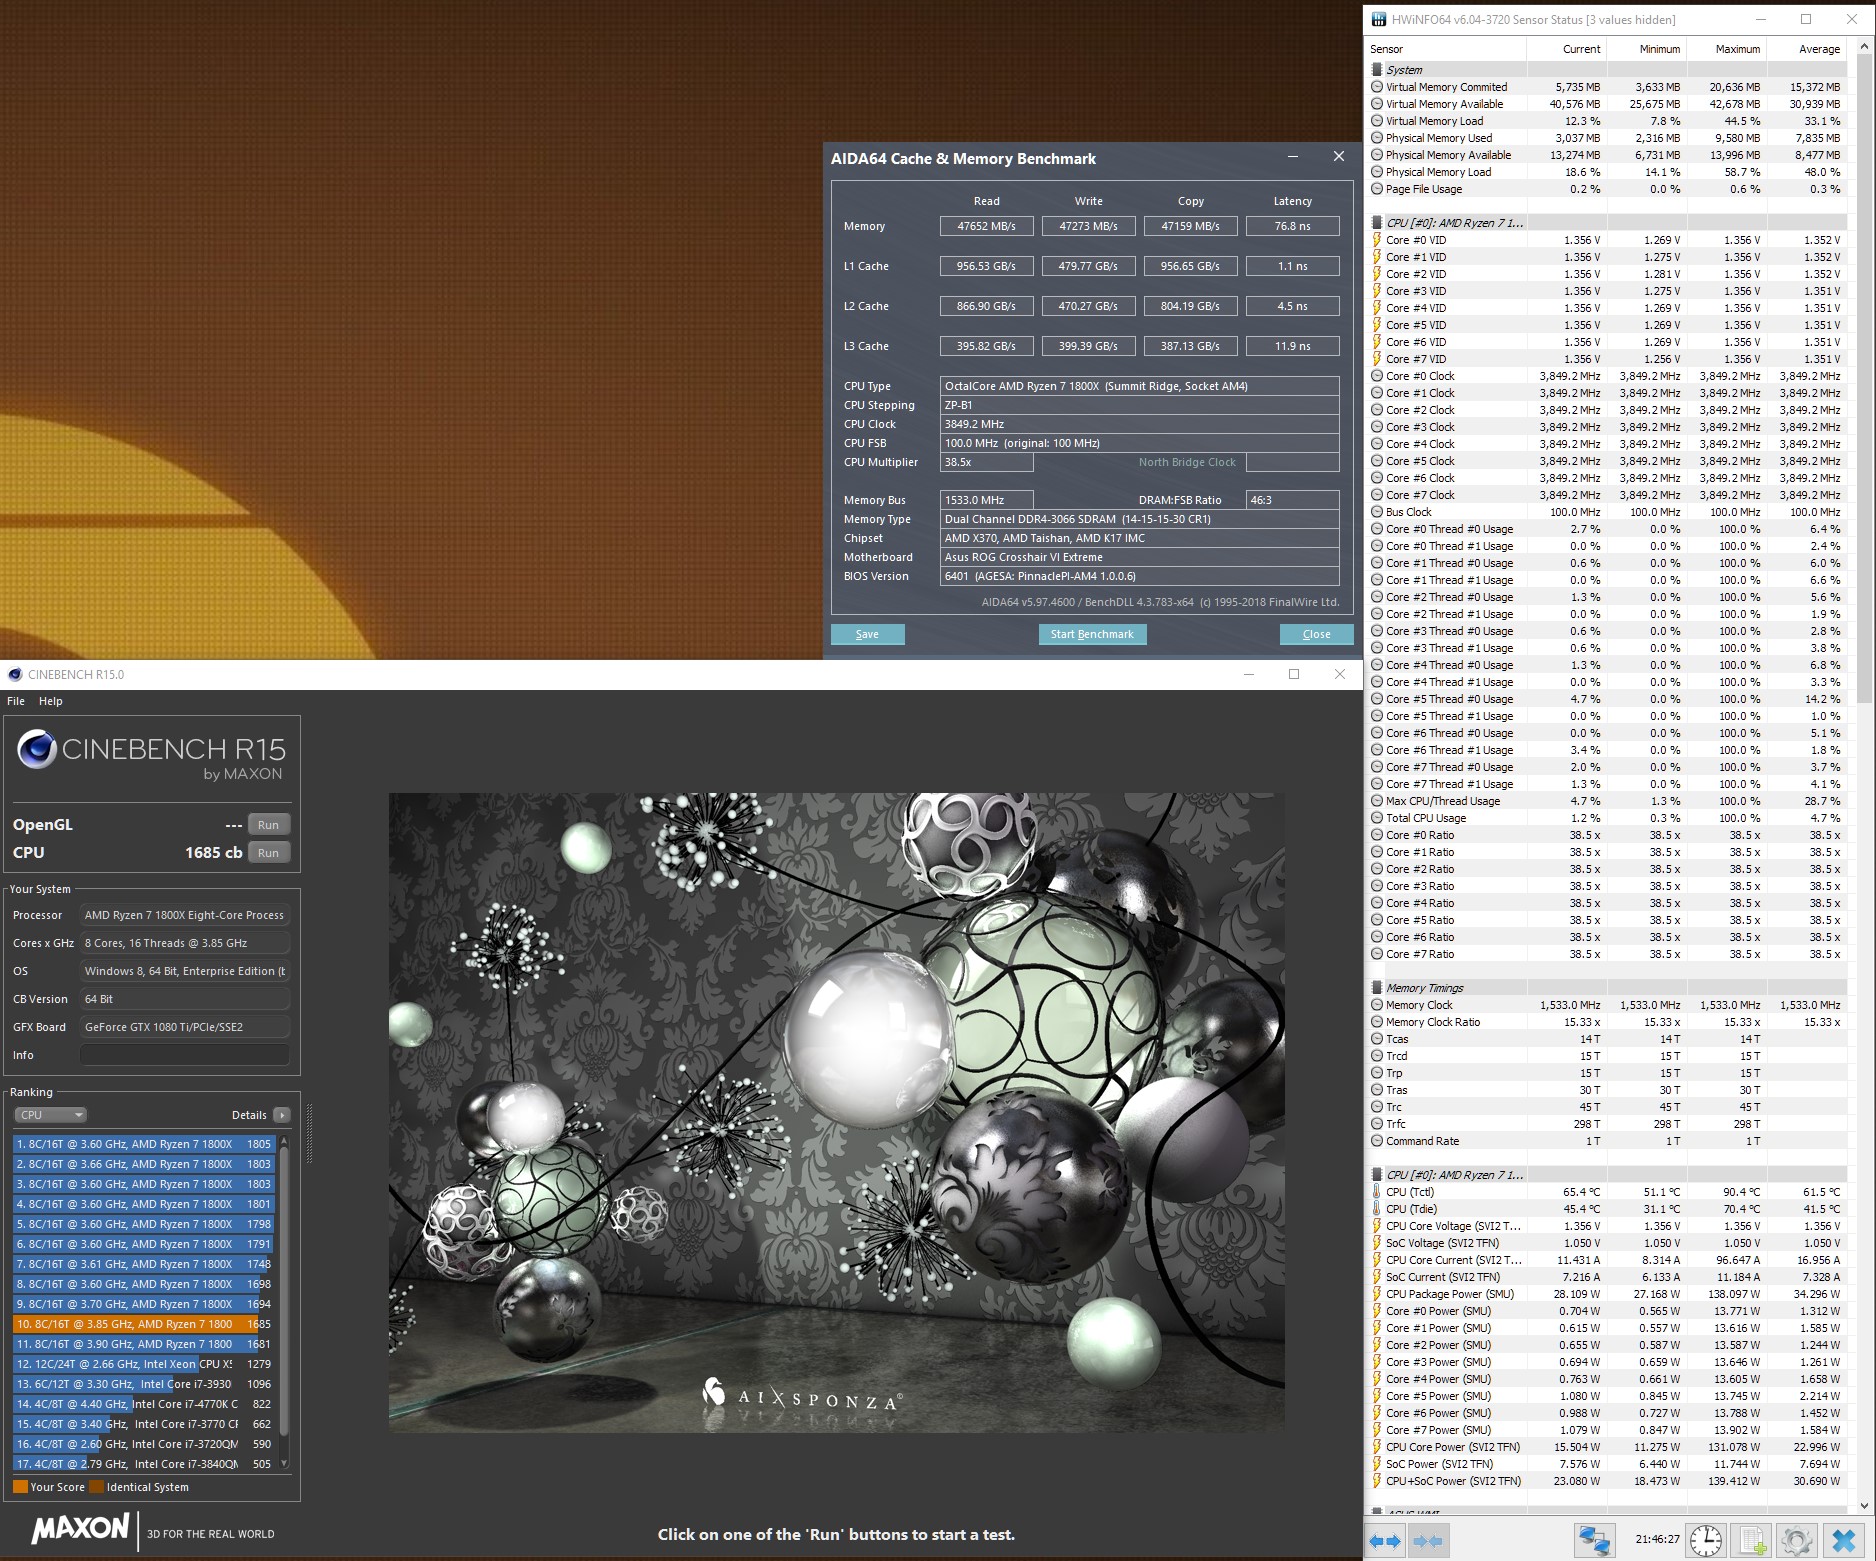Click the Memory Type DDR4-3066 field
This screenshot has height=1561, width=1876.
pyautogui.click(x=1140, y=519)
